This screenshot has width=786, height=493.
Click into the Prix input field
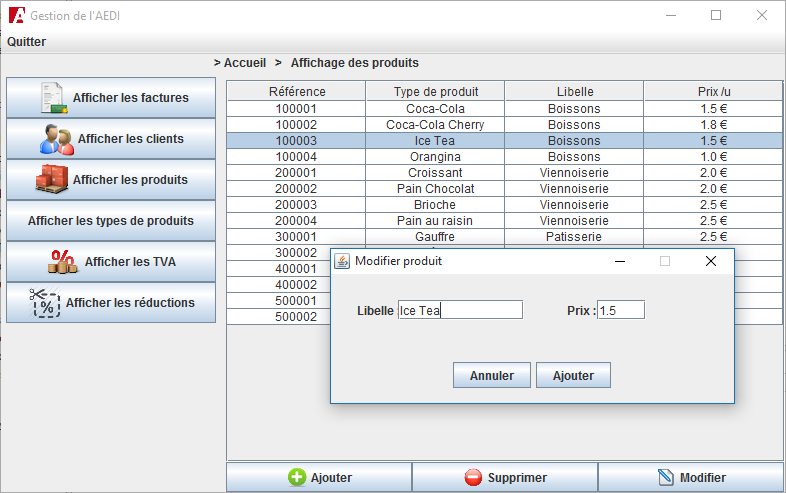[x=620, y=310]
